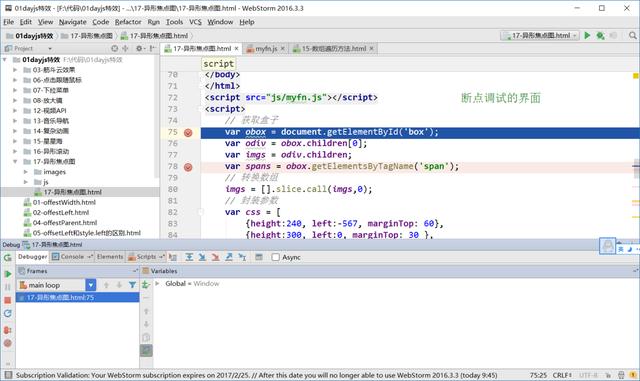The width and height of the screenshot is (640, 381).
Task: Select the 17-异形焦点图.html:75 stack frame
Action: pos(78,297)
